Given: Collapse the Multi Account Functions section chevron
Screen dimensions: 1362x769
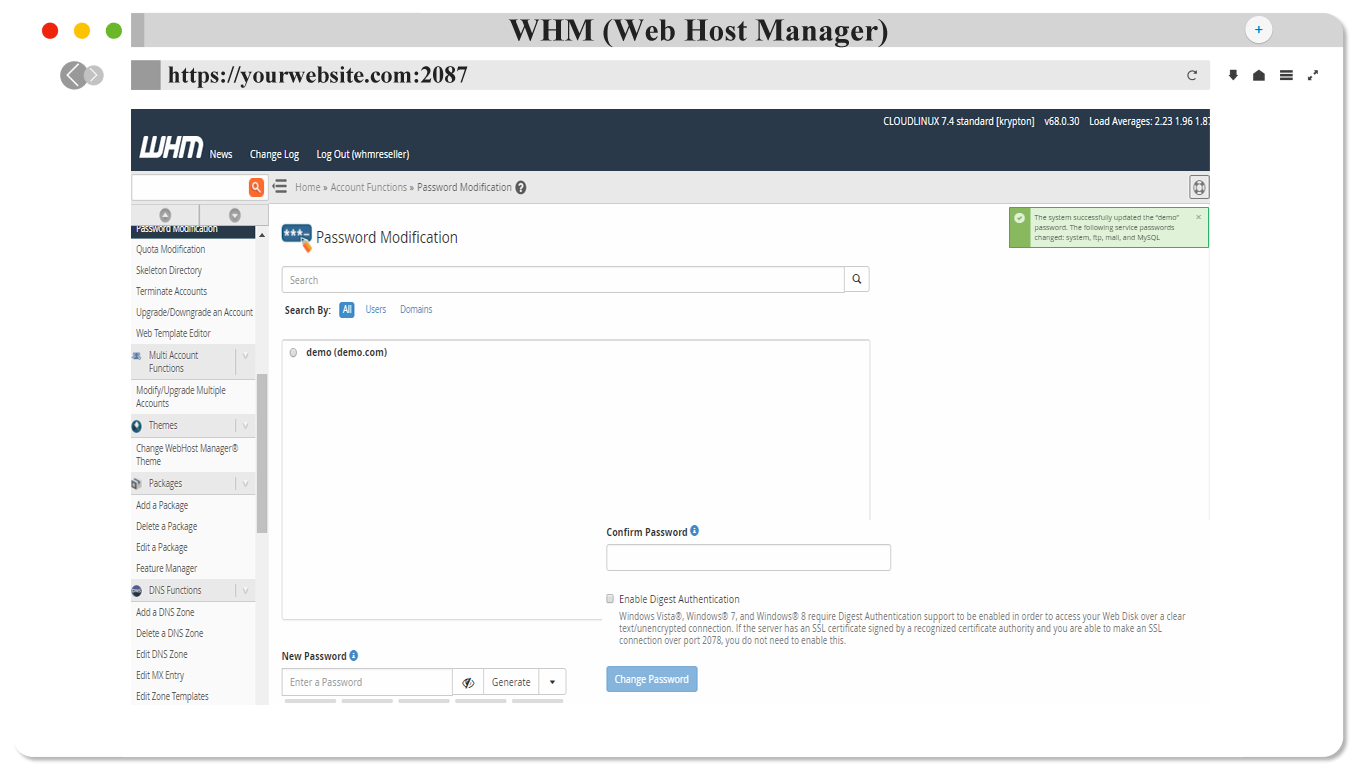Looking at the screenshot, I should (245, 356).
